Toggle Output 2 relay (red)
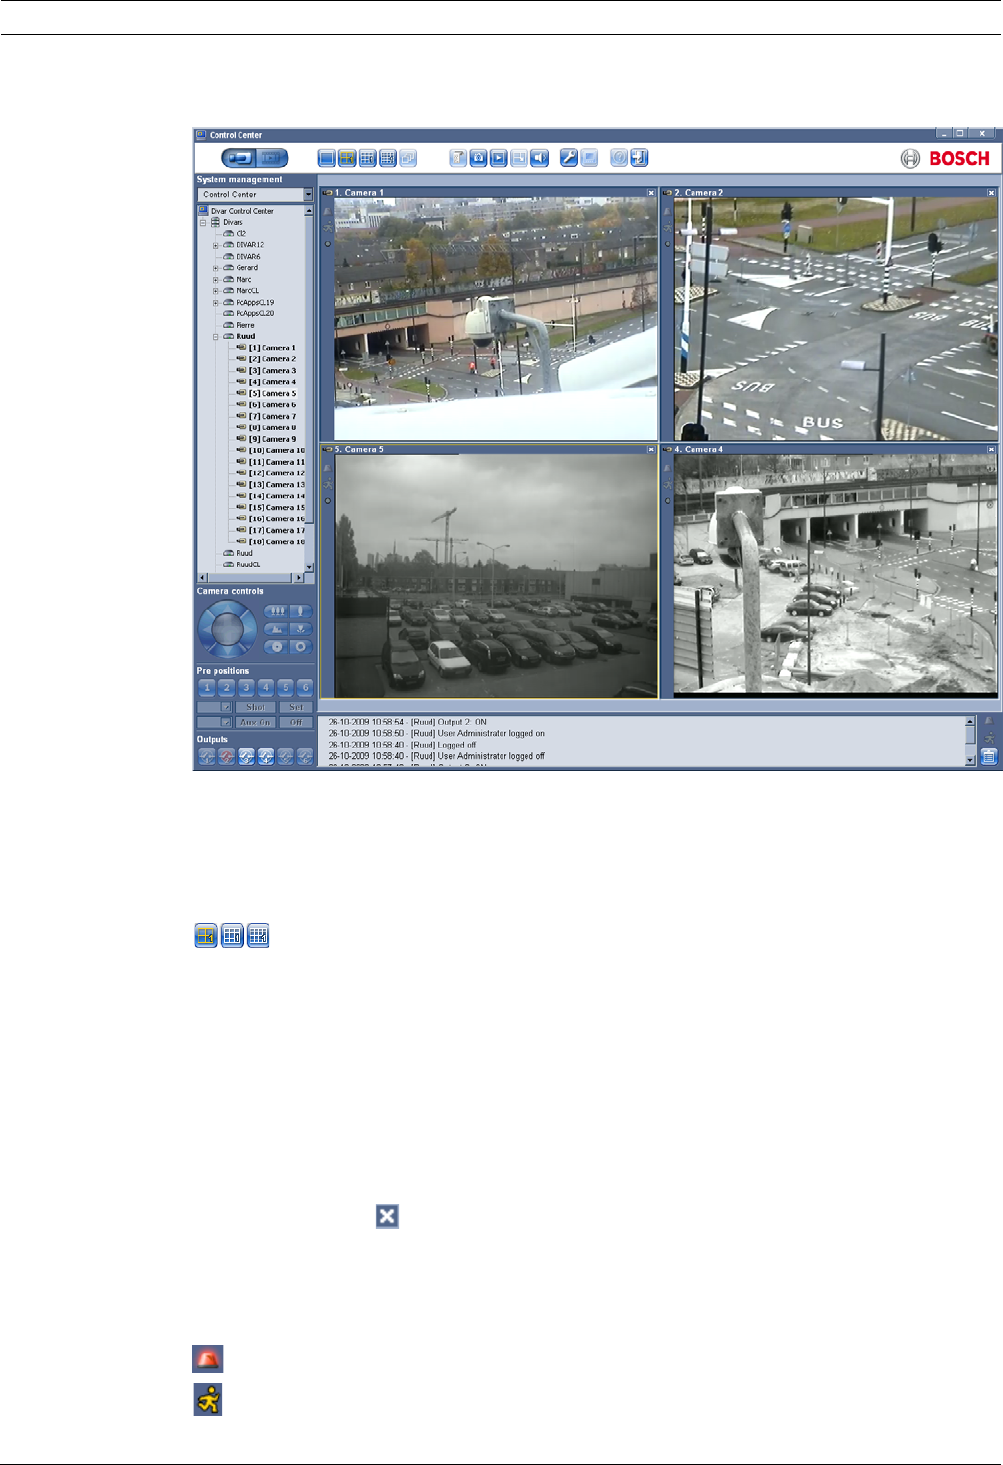 click(226, 757)
